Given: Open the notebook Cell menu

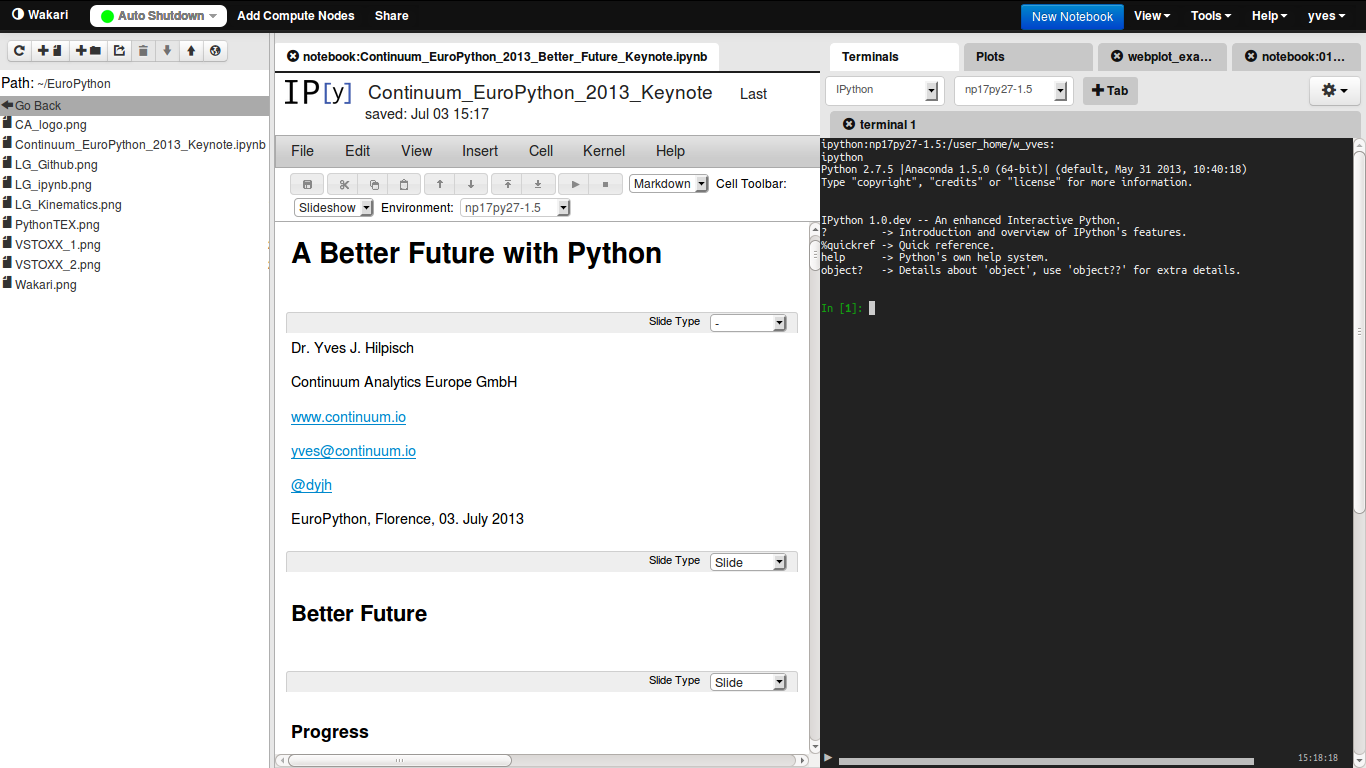Looking at the screenshot, I should pyautogui.click(x=541, y=151).
